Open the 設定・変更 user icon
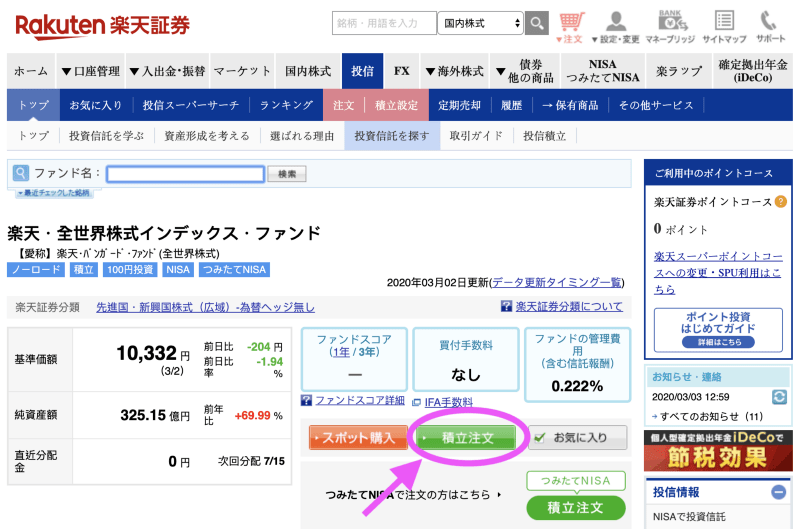 (616, 28)
